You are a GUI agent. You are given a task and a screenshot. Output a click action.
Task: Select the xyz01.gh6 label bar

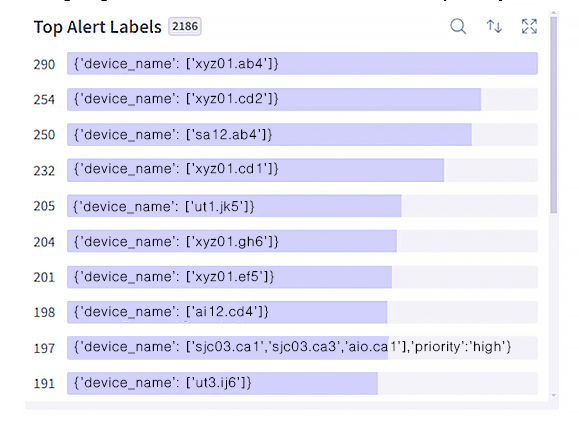pos(302,241)
